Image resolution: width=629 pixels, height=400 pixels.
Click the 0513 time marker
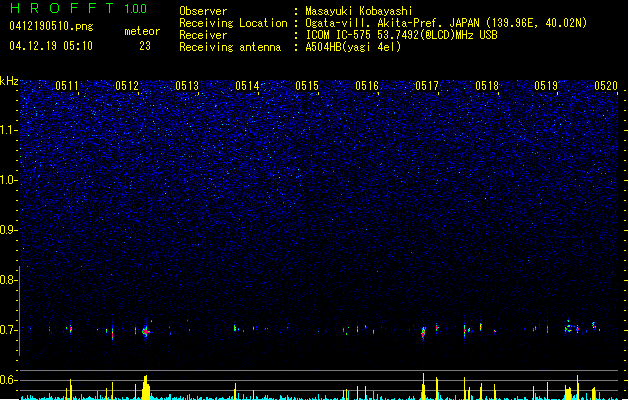point(187,86)
